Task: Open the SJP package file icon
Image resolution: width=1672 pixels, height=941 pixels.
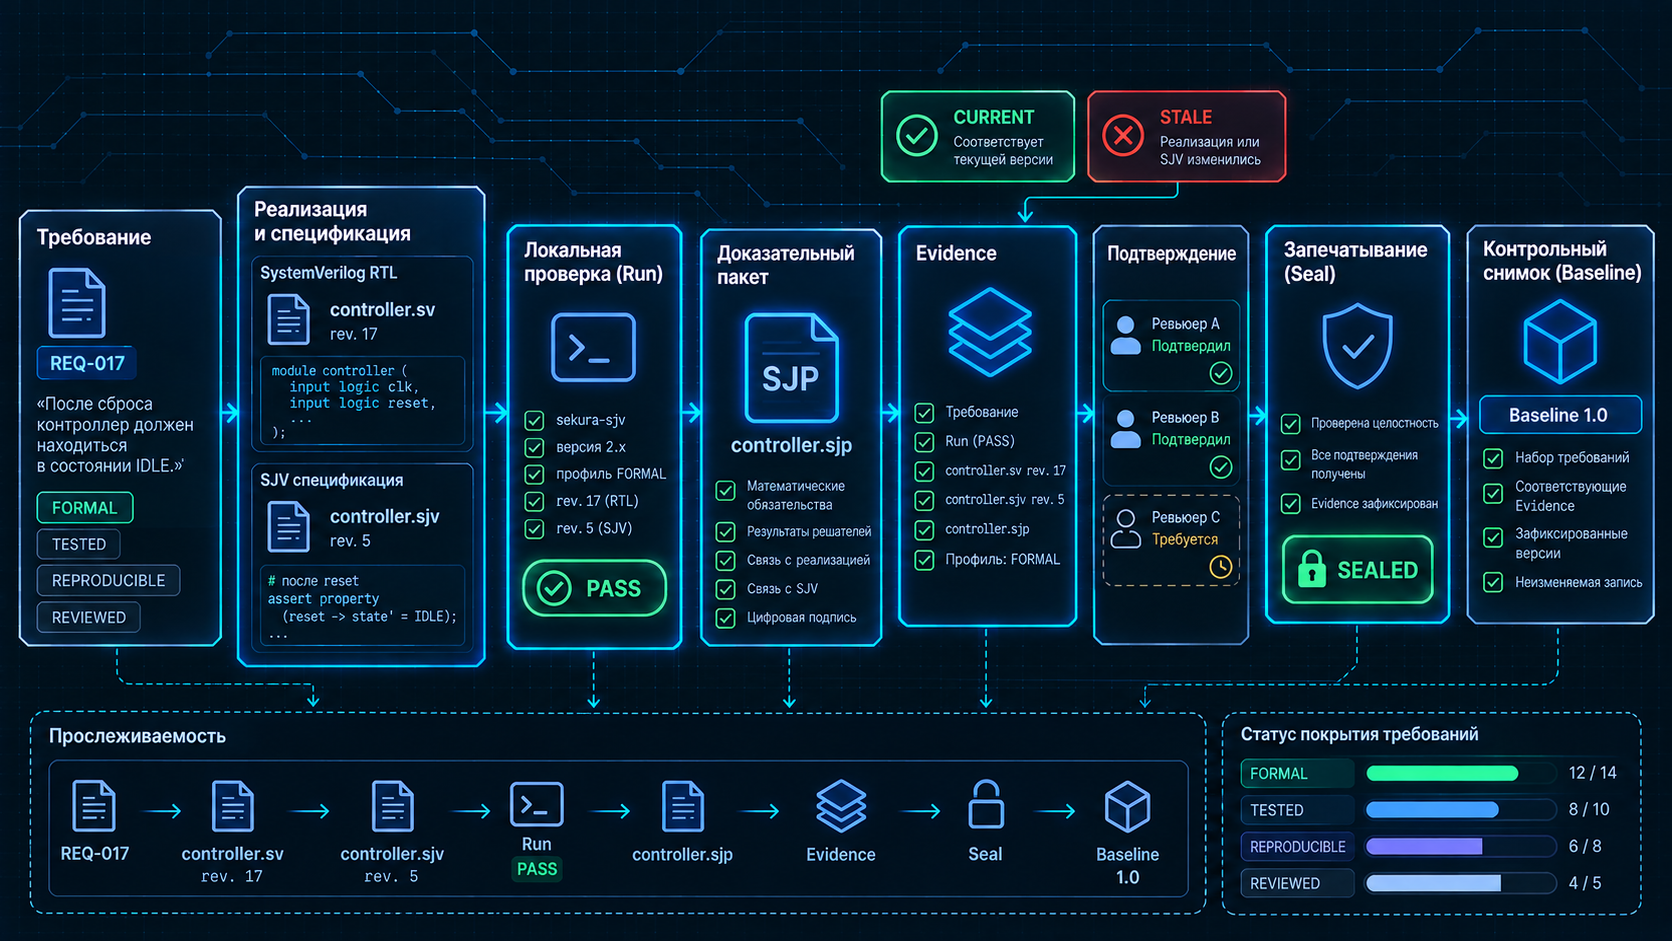Action: coord(791,367)
